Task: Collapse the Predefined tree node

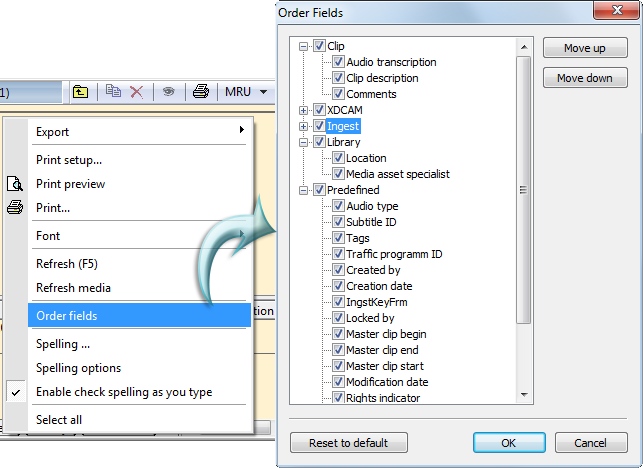Action: (303, 190)
